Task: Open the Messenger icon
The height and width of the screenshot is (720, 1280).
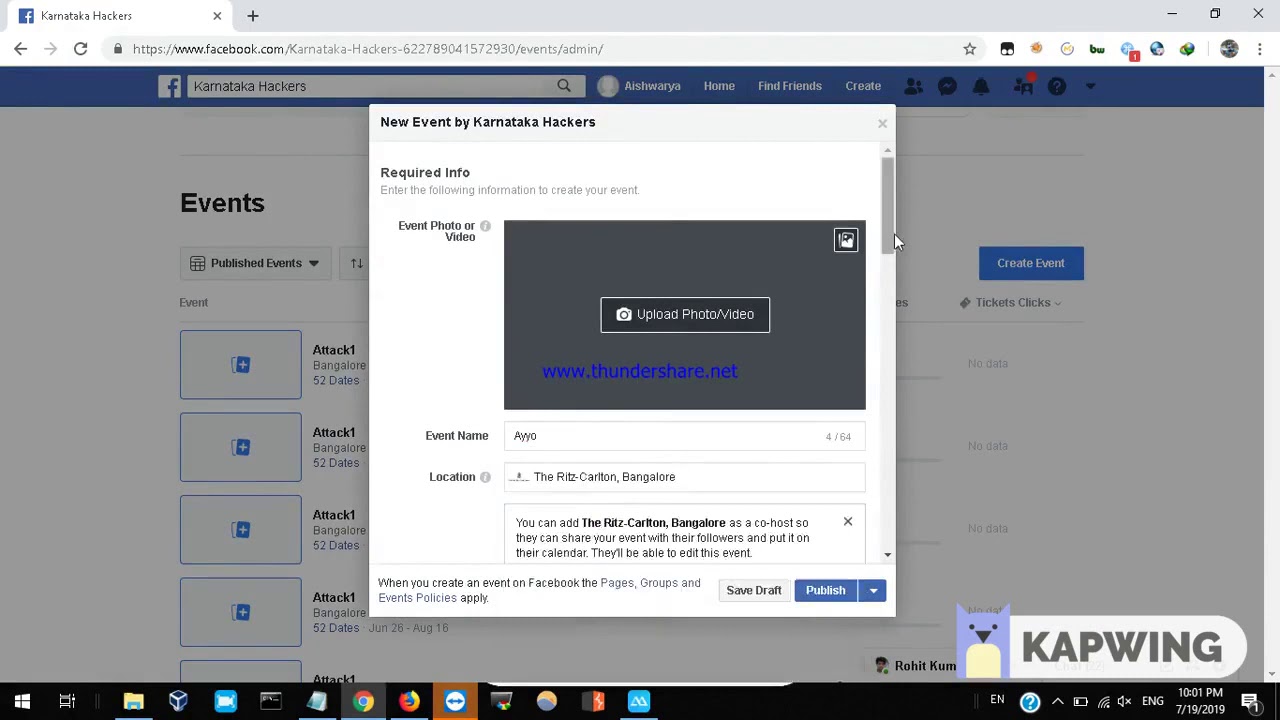Action: pos(947,86)
